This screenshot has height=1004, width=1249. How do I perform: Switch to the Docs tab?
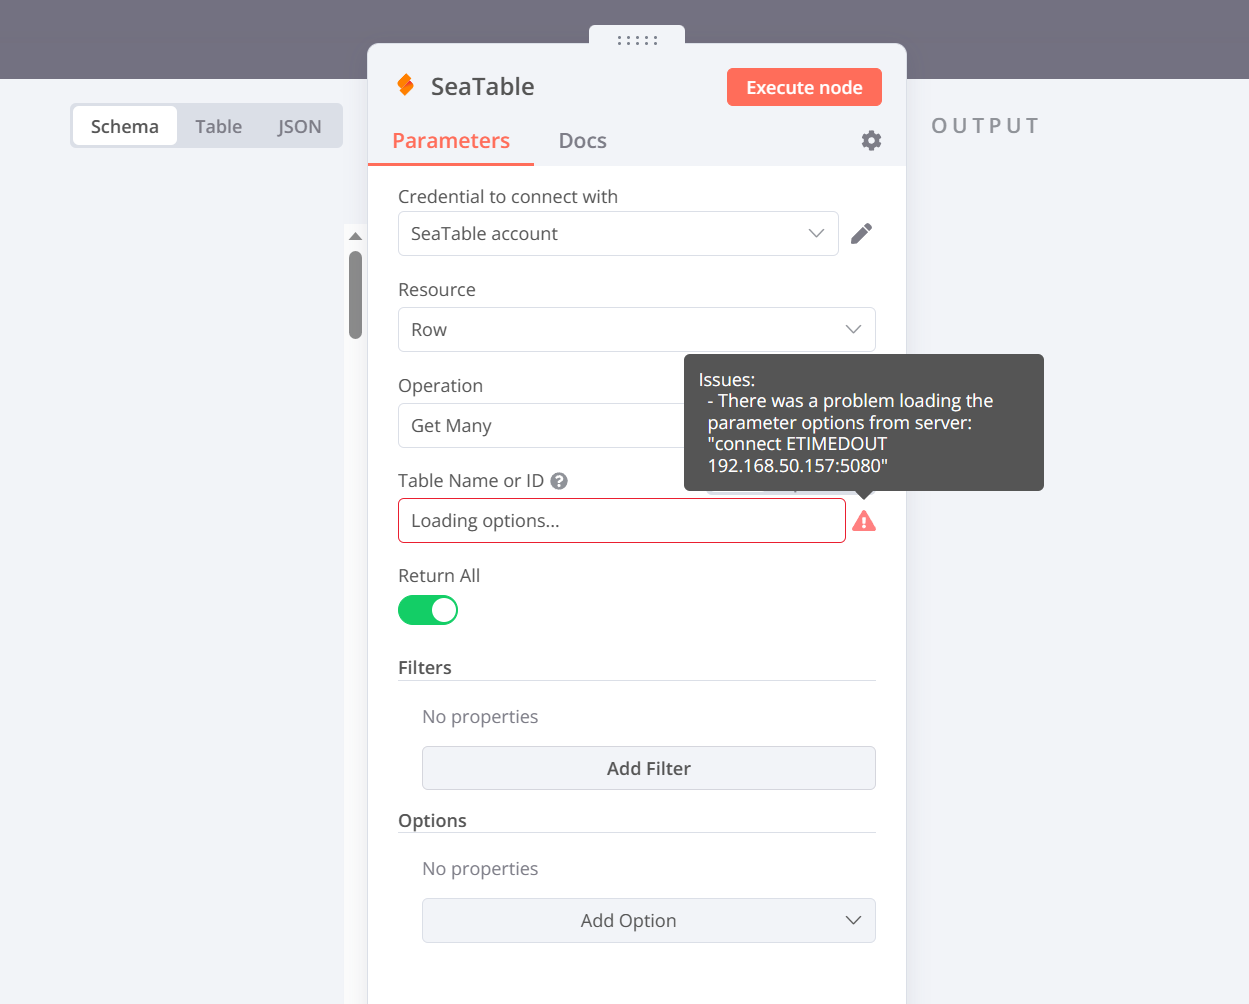coord(582,141)
